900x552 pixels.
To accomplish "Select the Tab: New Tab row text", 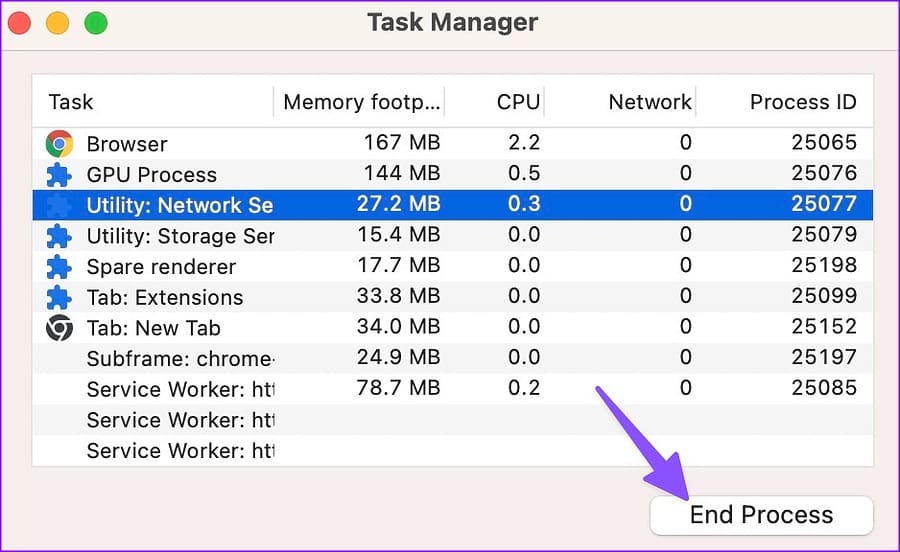I will click(153, 328).
